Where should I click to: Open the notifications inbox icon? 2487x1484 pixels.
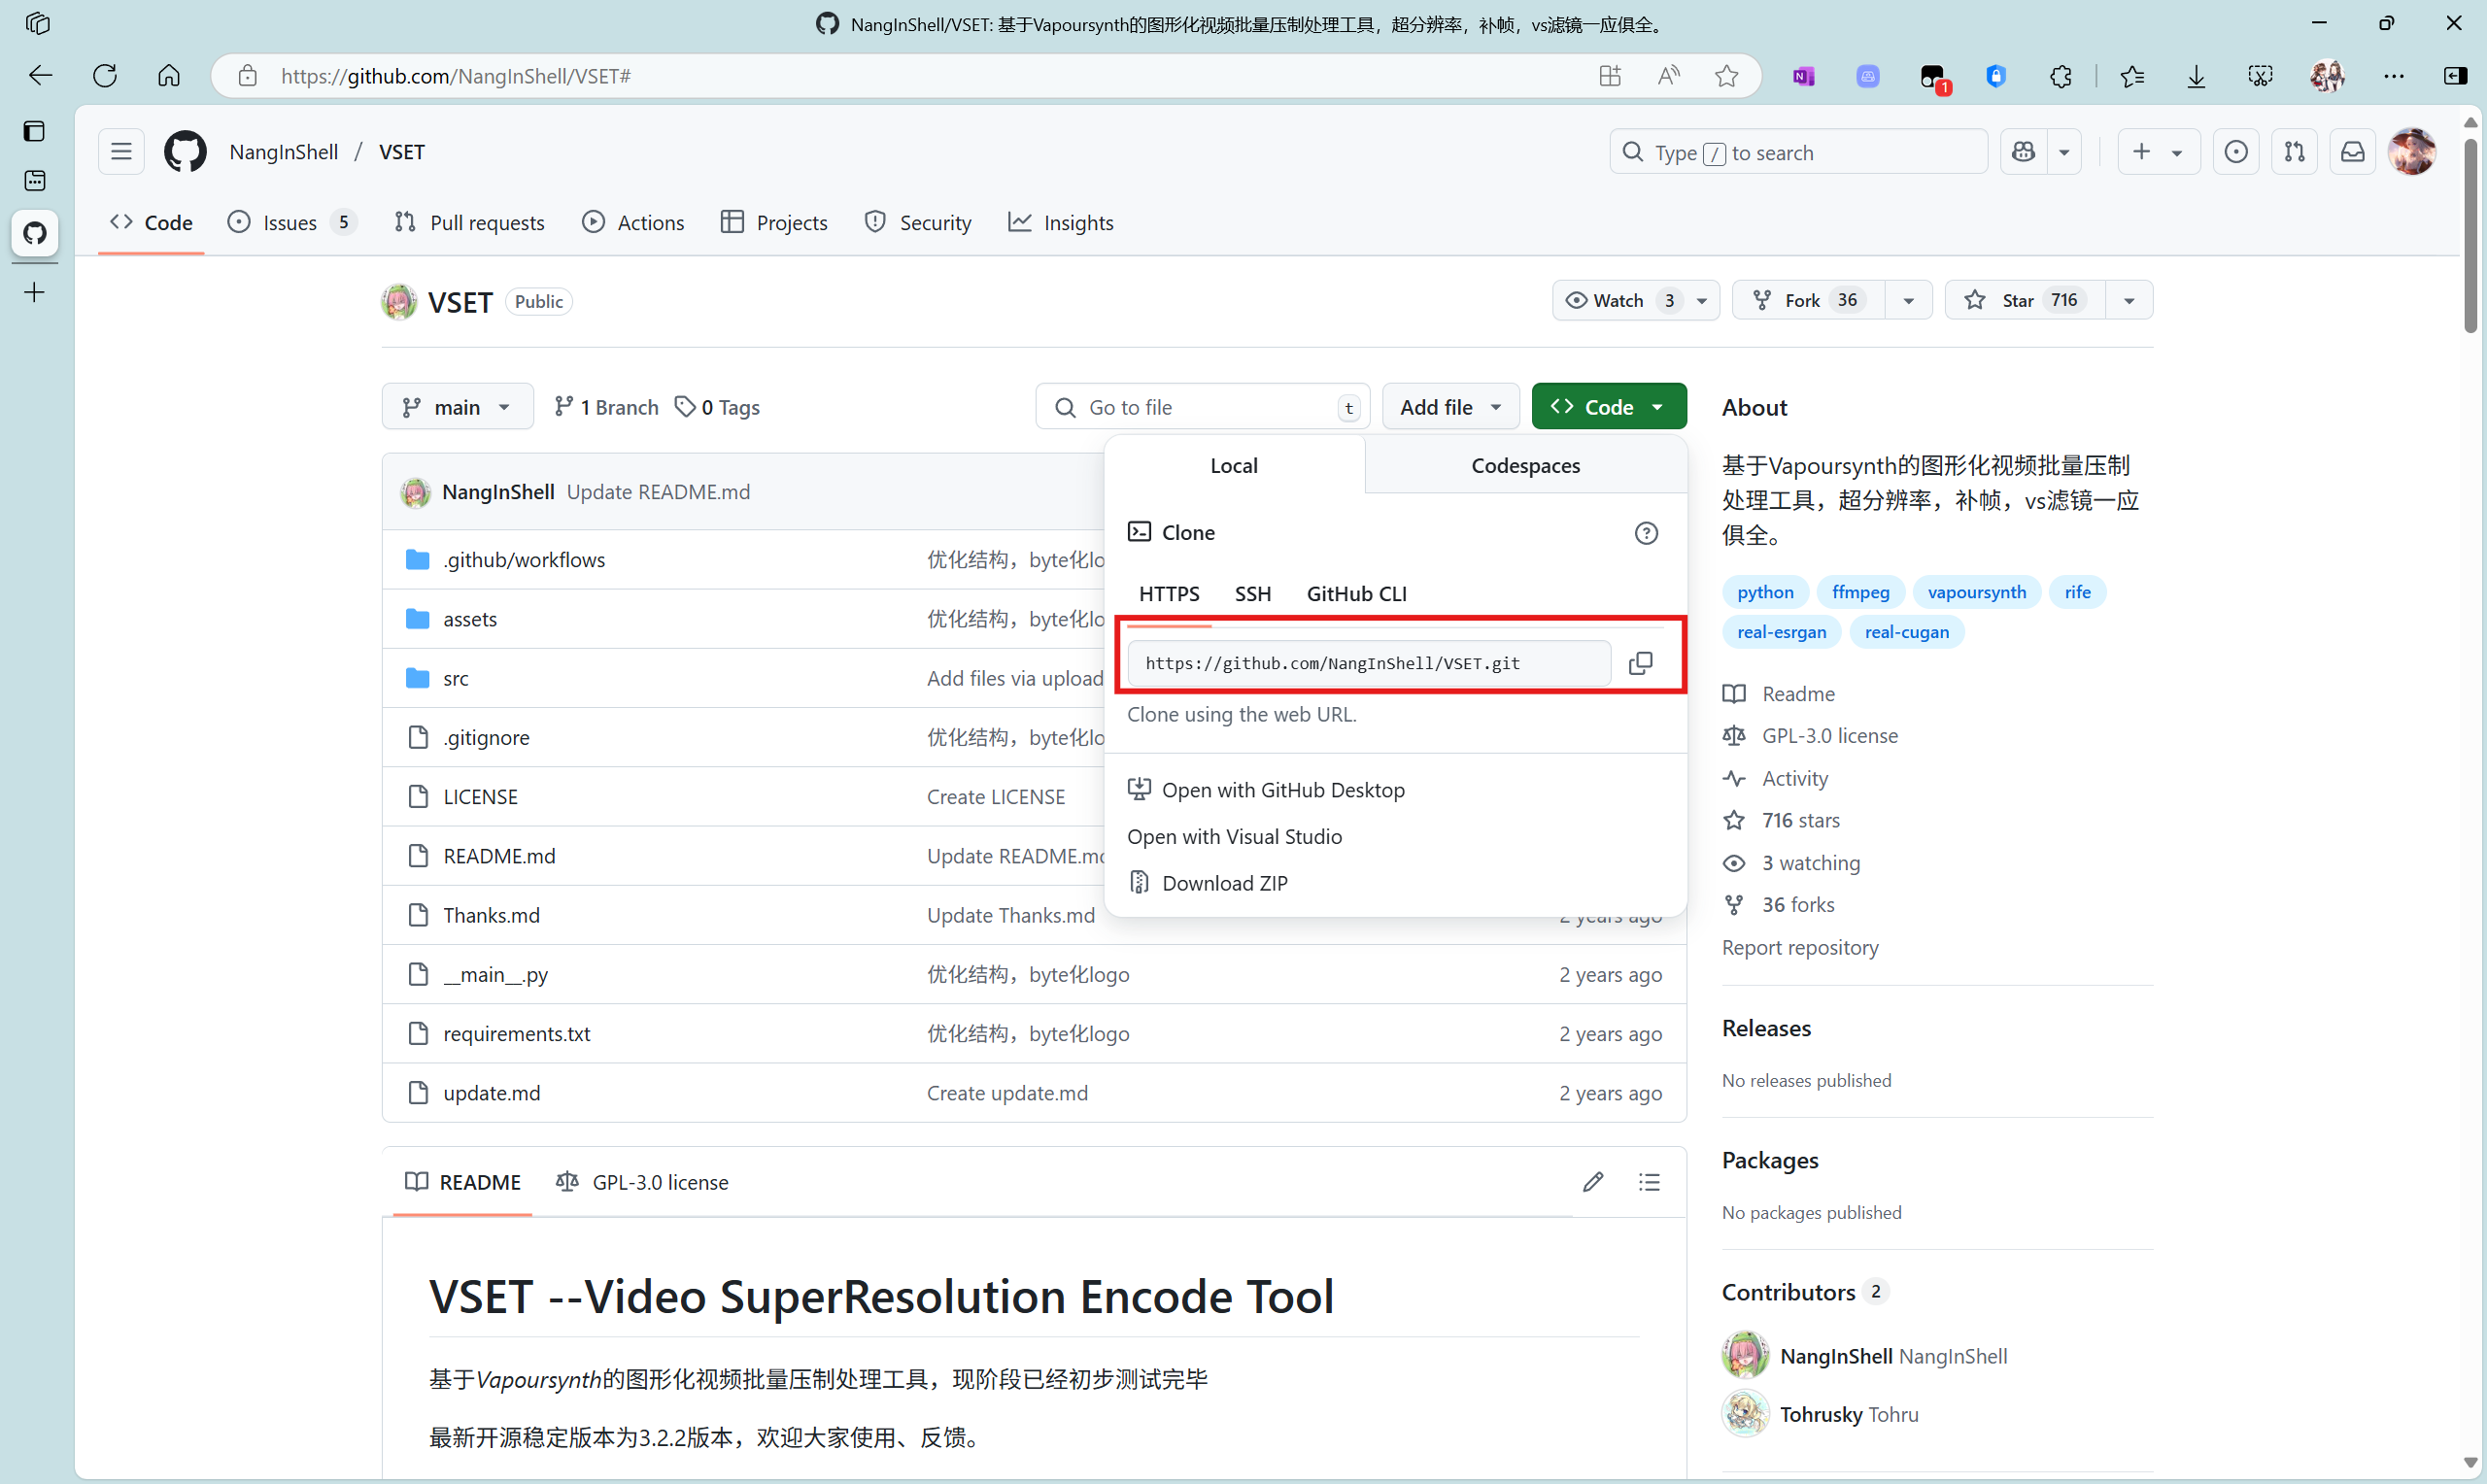[x=2352, y=152]
